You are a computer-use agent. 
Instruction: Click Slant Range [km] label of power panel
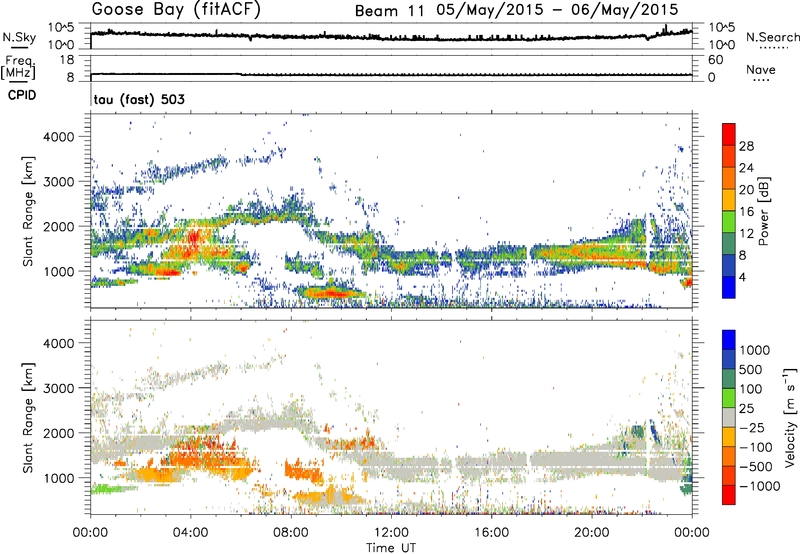28,211
